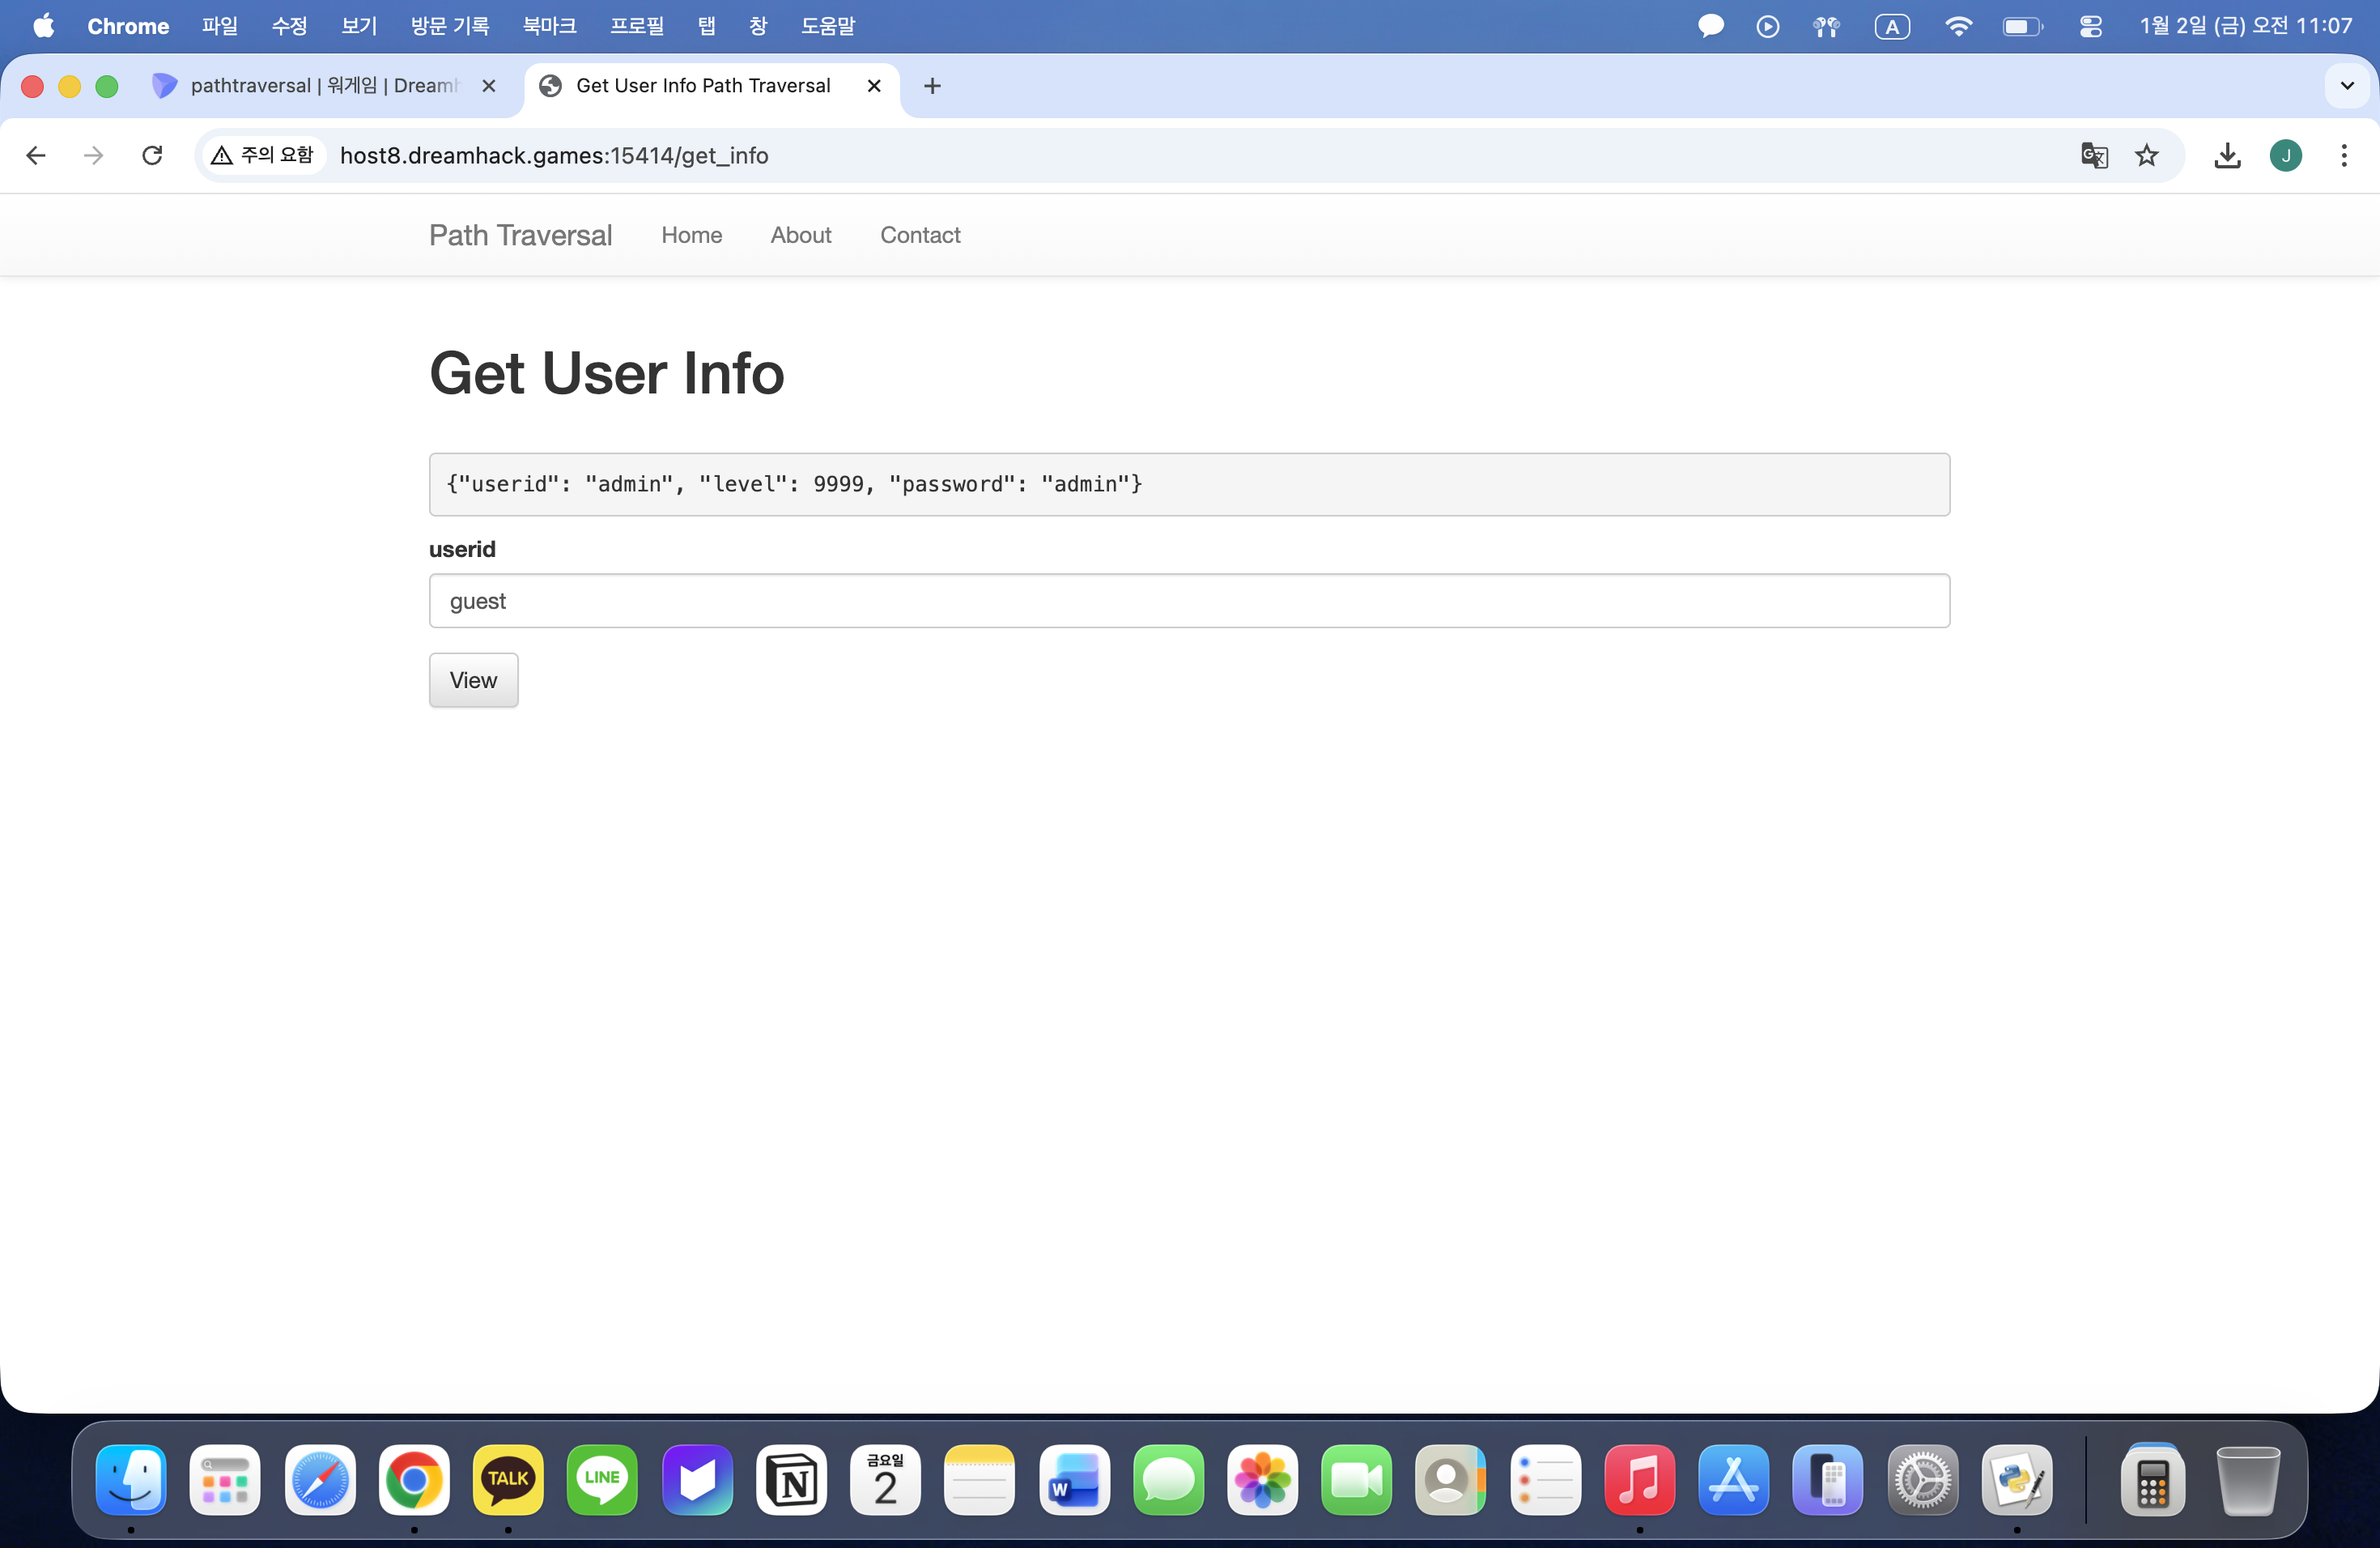Click the userid input field
This screenshot has width=2380, height=1548.
(1189, 601)
